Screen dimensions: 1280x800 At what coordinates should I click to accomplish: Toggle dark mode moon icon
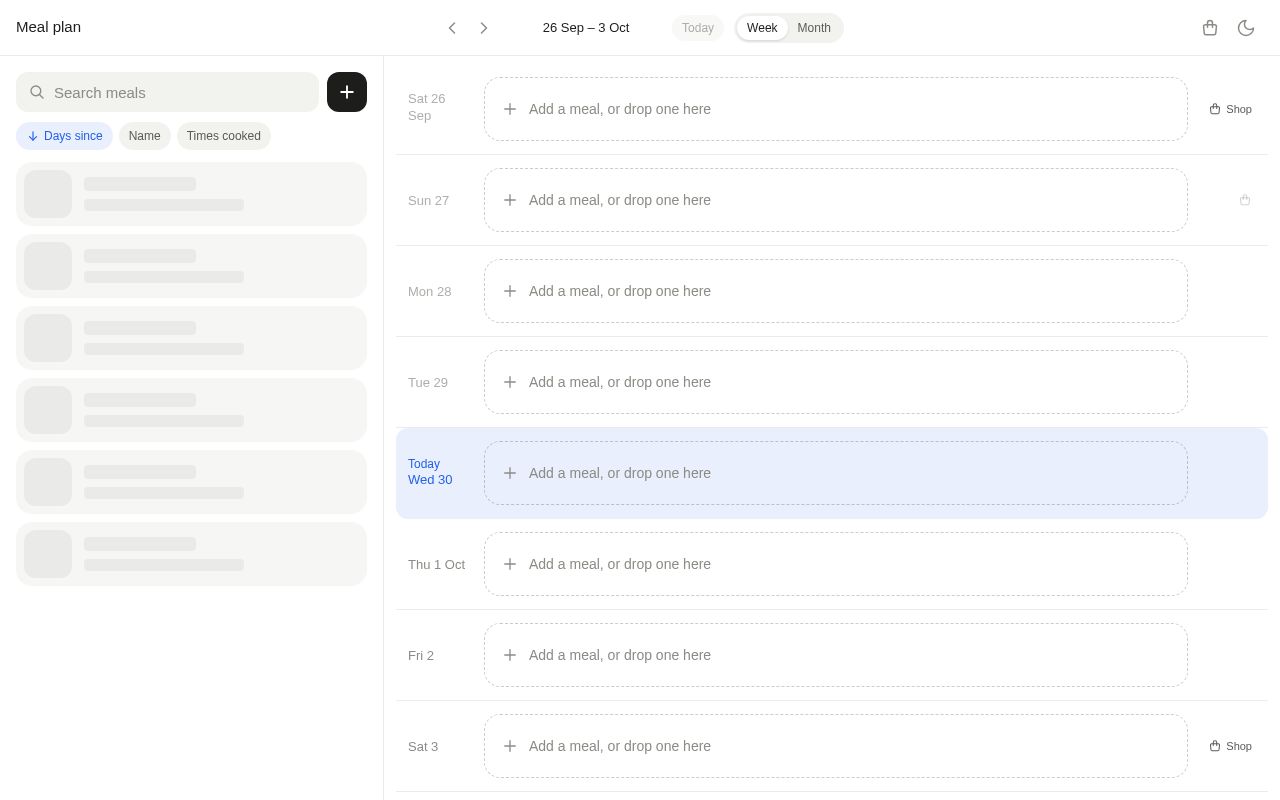coord(1246,28)
